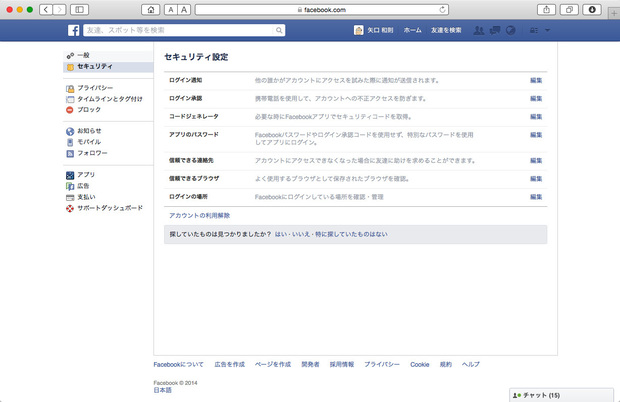Open ページを作成 footer link

pos(273,364)
